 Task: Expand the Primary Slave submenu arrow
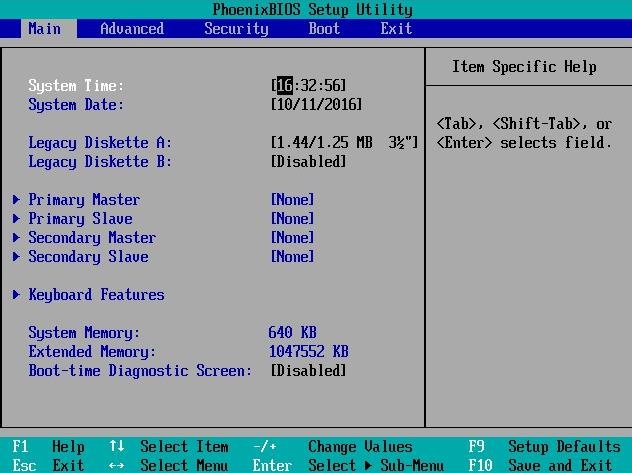16,218
